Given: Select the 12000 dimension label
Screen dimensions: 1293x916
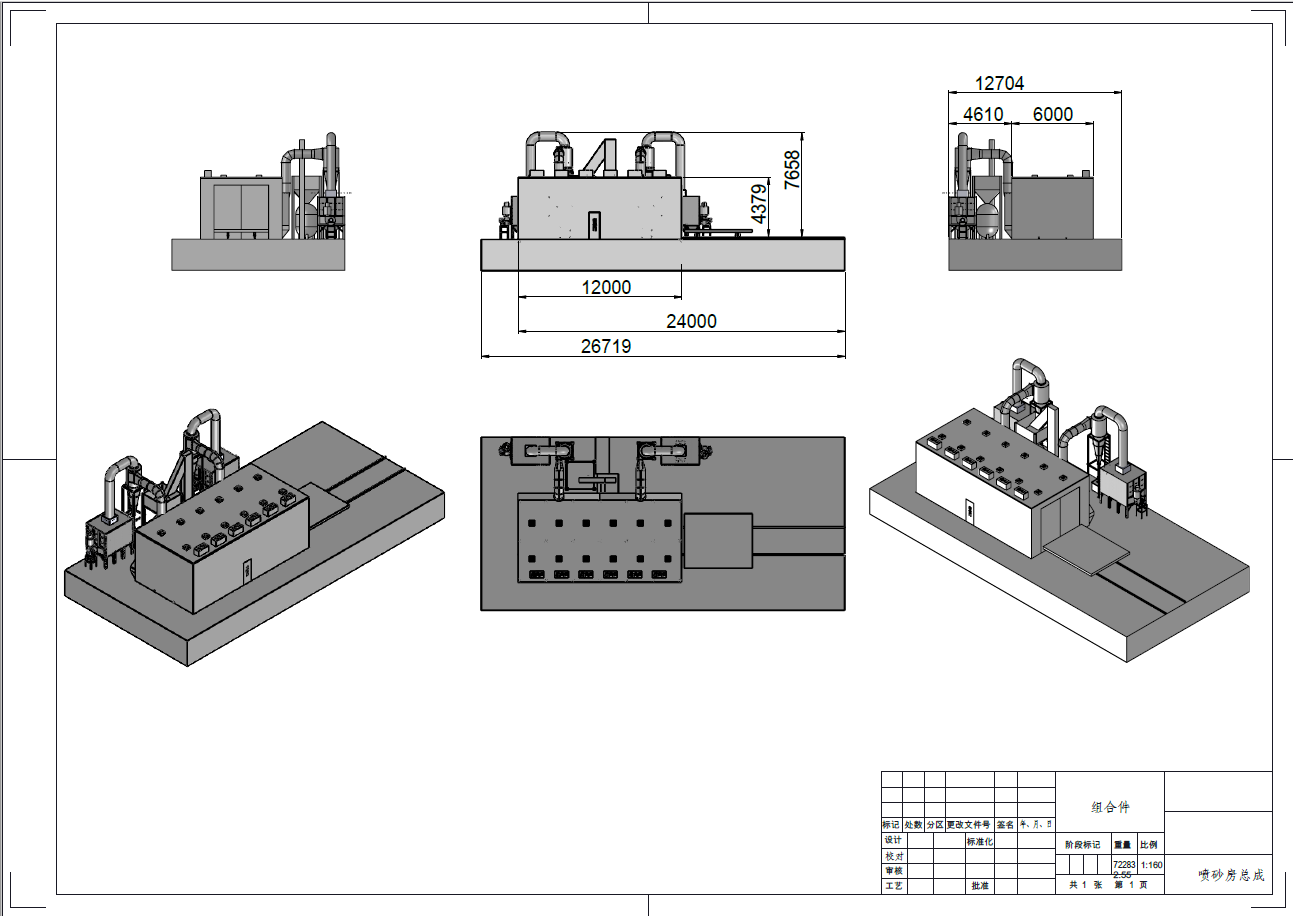Looking at the screenshot, I should (606, 287).
